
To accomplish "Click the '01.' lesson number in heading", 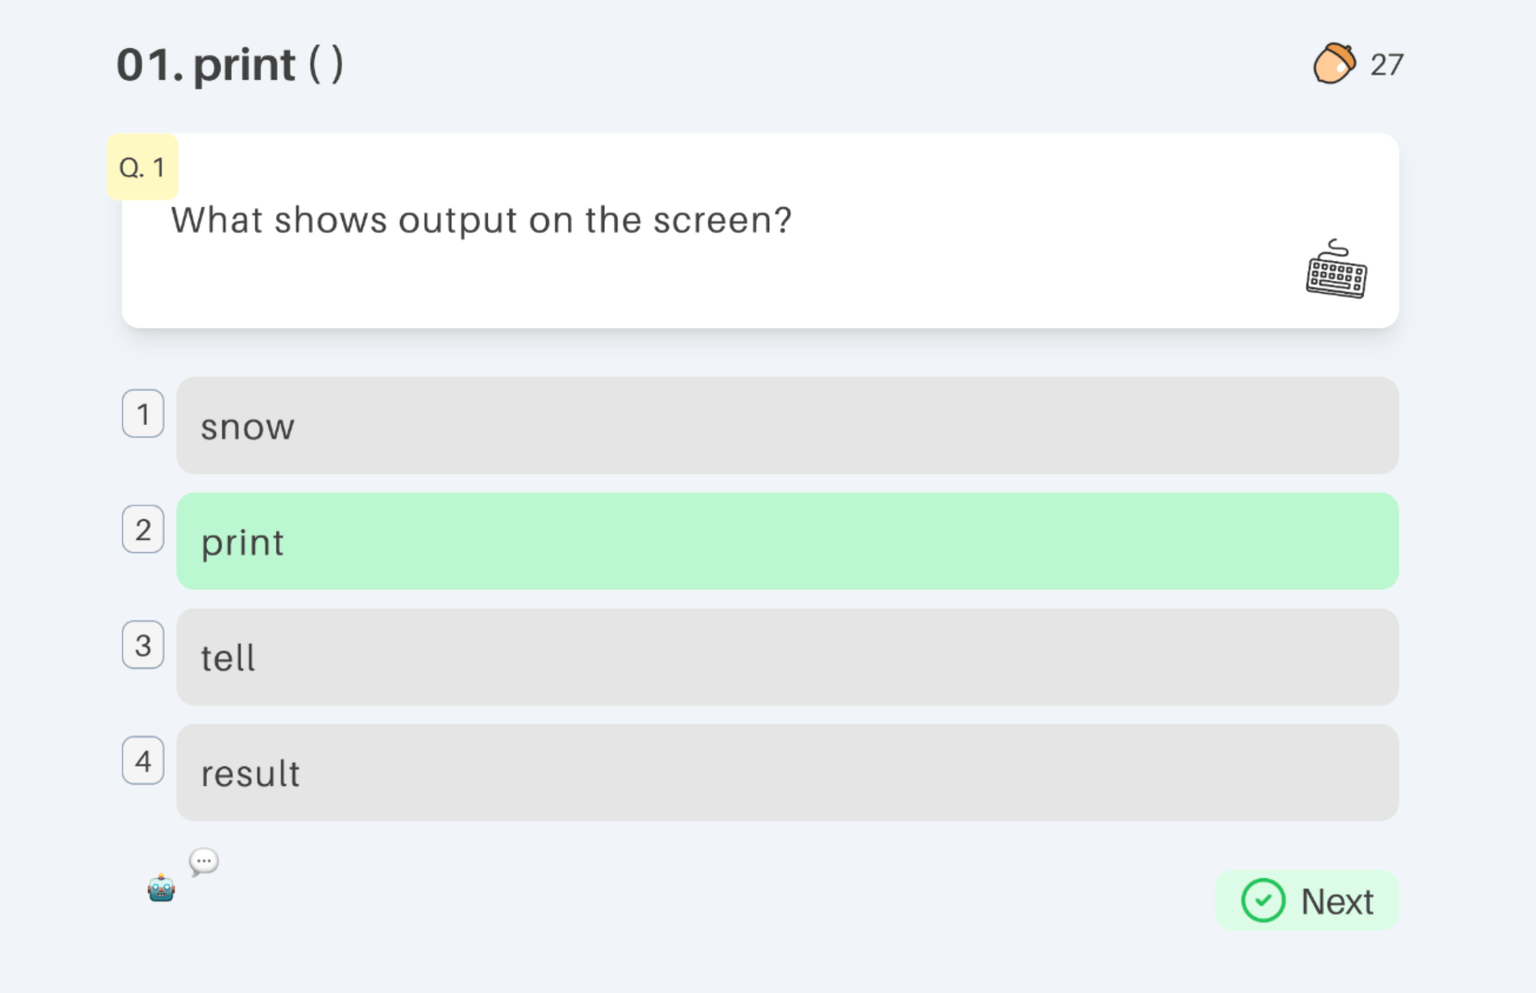I will [150, 65].
